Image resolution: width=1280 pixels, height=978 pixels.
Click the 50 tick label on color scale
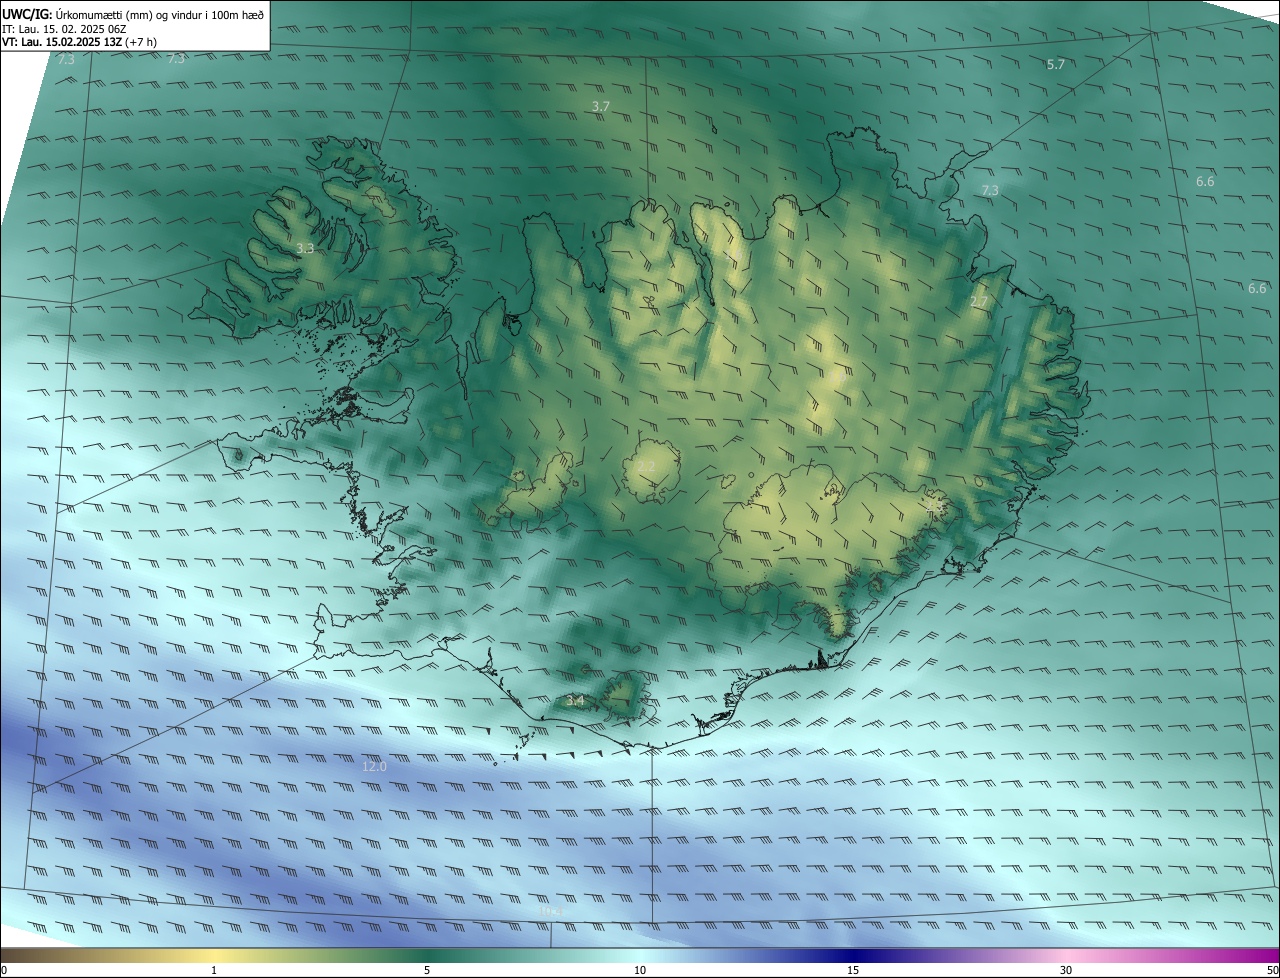[1272, 970]
